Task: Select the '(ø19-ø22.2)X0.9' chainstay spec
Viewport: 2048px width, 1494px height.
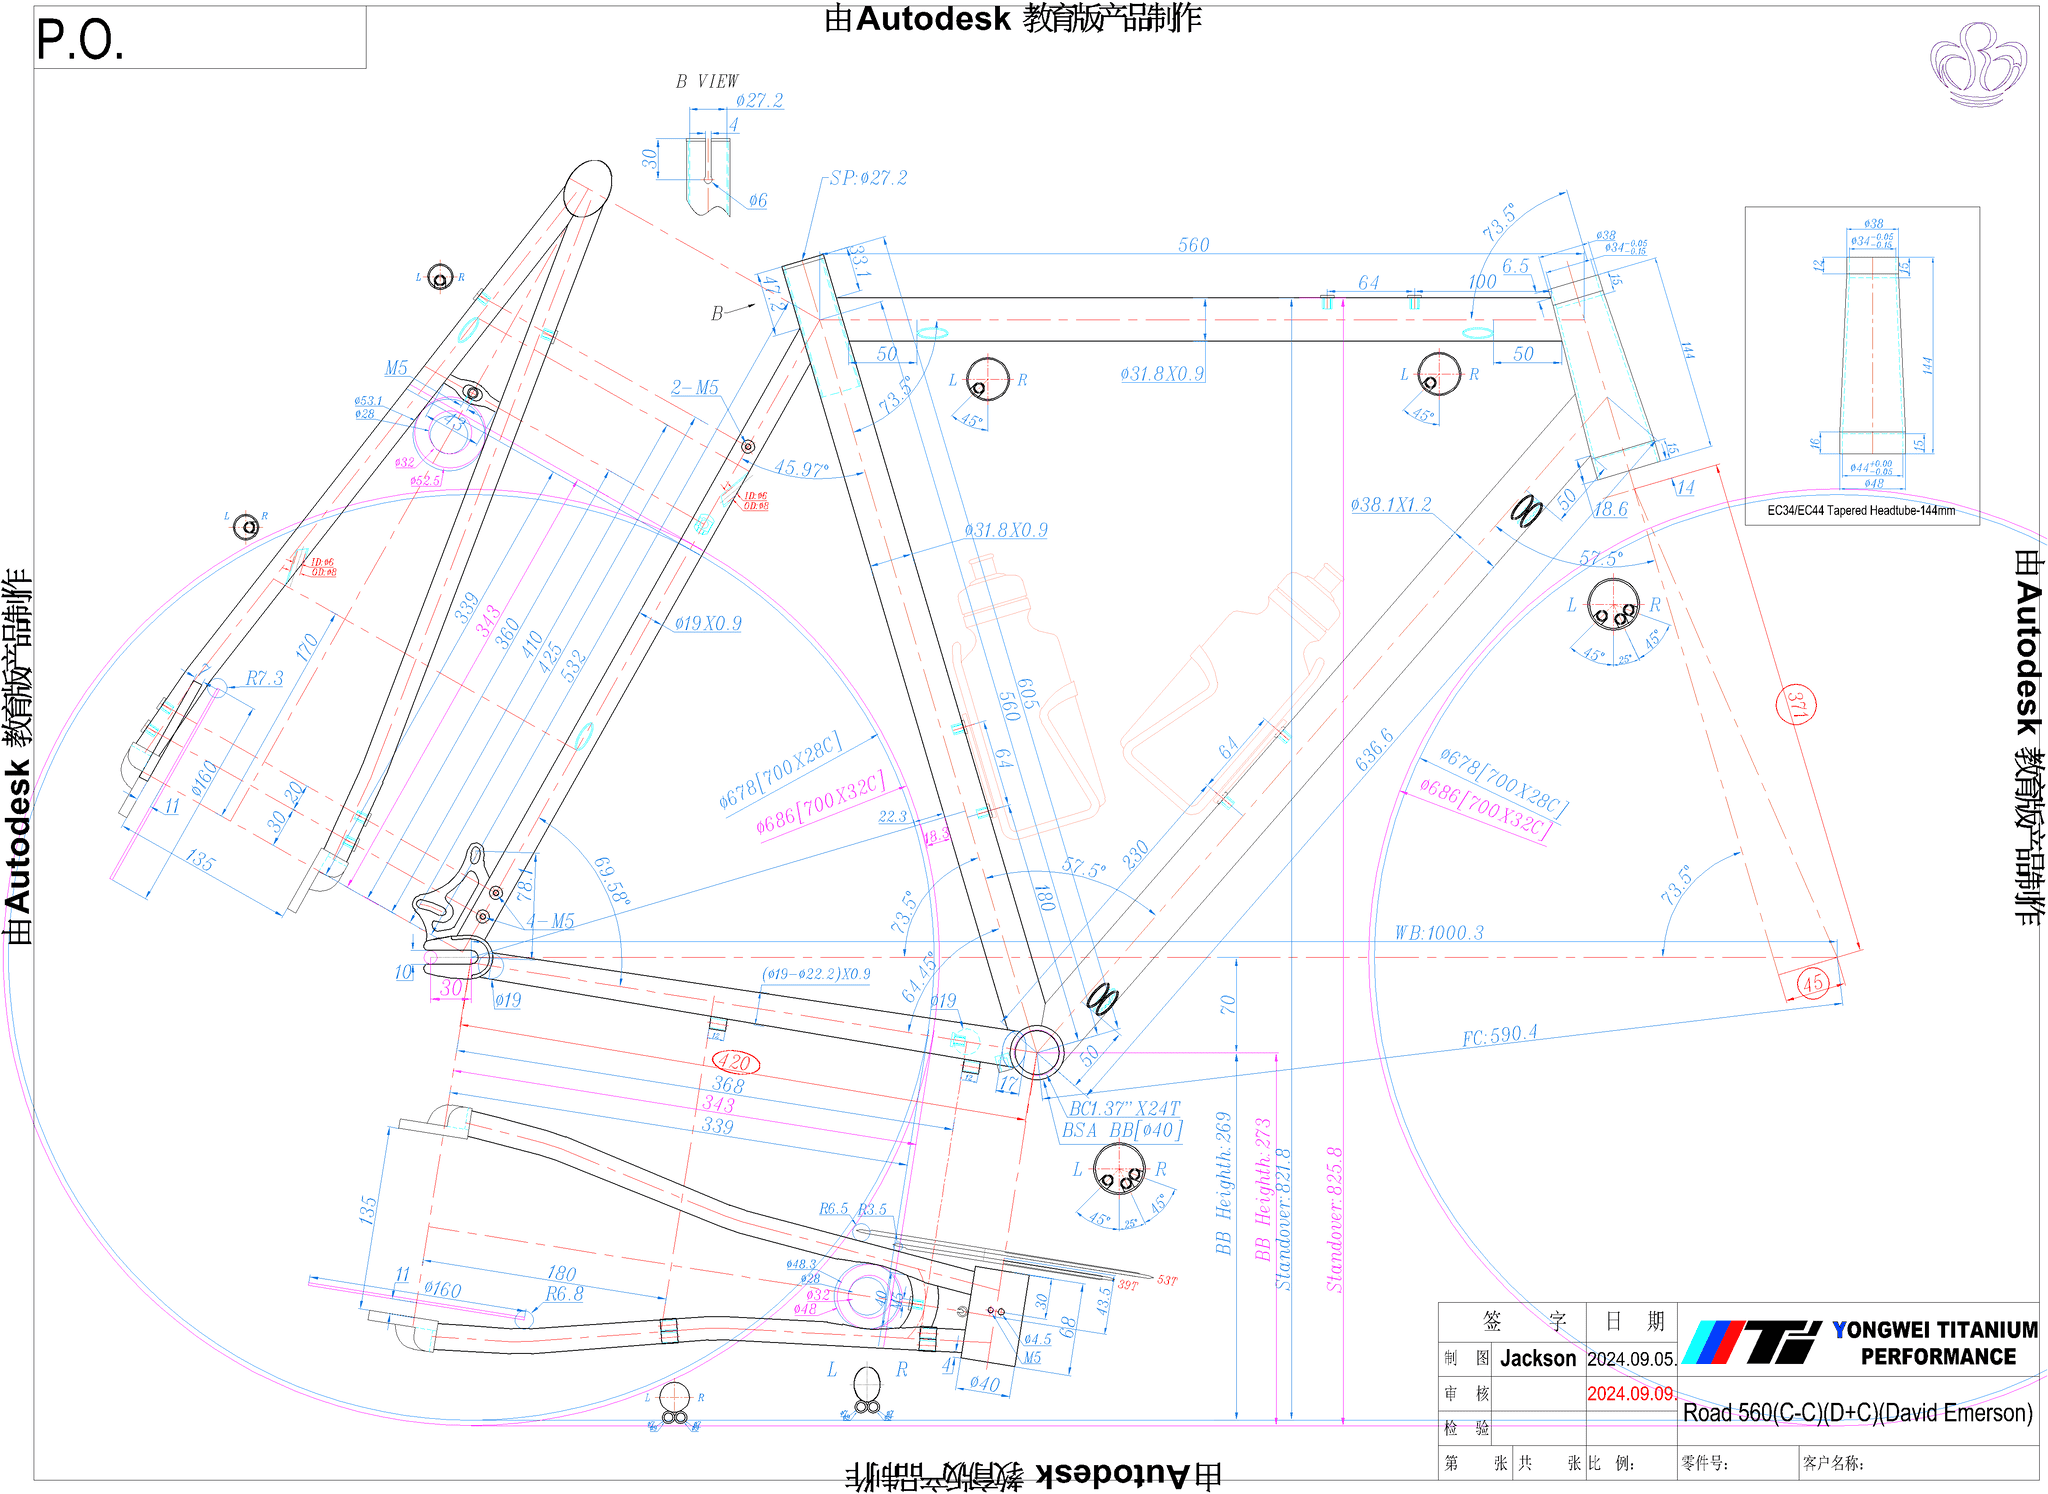Action: [816, 974]
